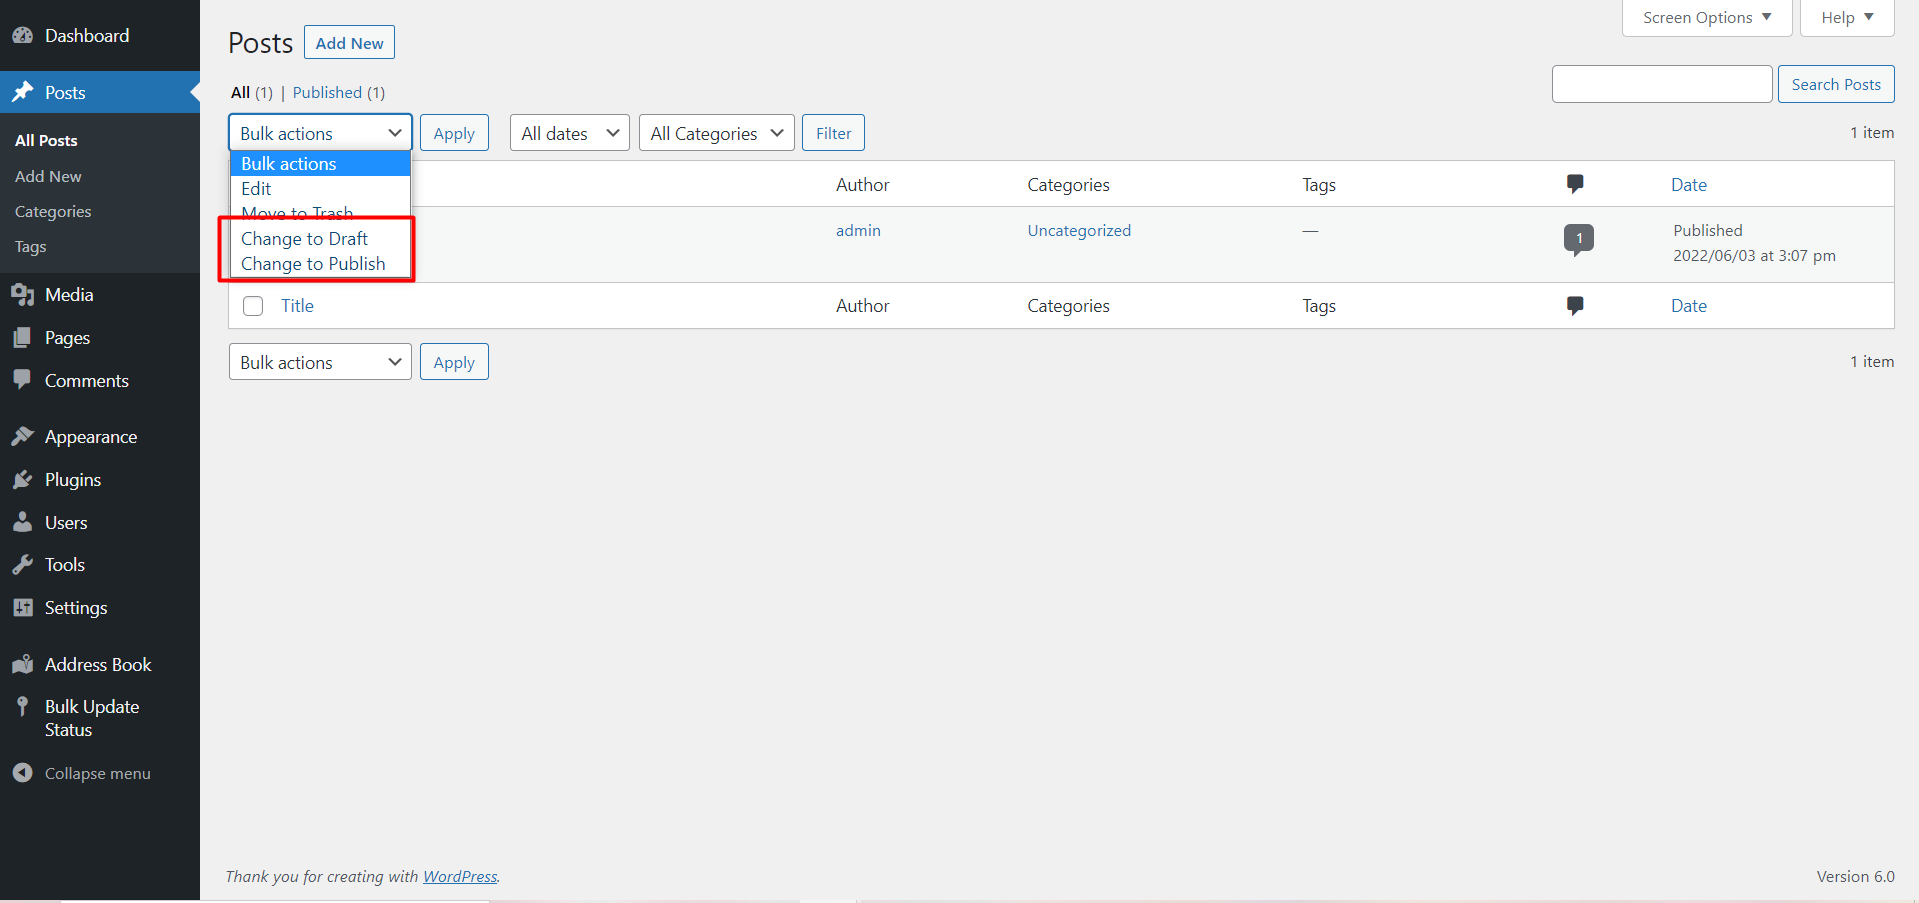
Task: Collapse the menu using arrow icon
Action: pyautogui.click(x=22, y=773)
